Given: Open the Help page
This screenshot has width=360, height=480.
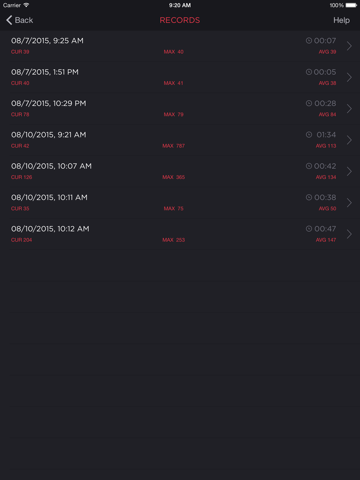Looking at the screenshot, I should click(341, 20).
